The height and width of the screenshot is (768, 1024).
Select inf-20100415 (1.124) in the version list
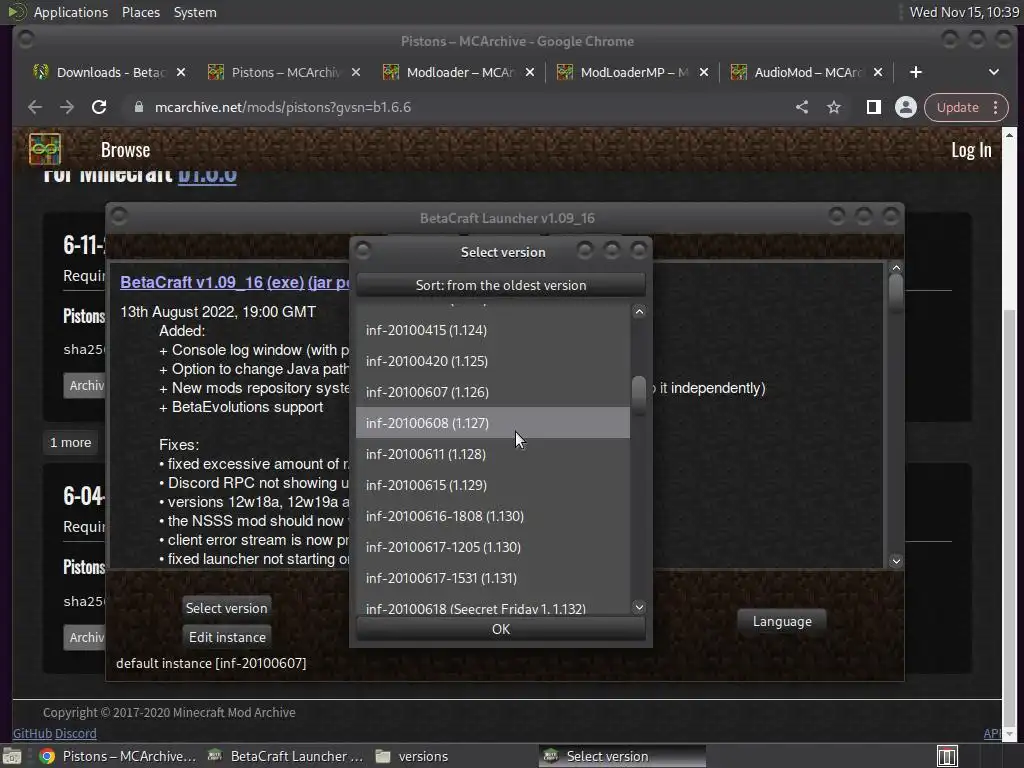(492, 330)
